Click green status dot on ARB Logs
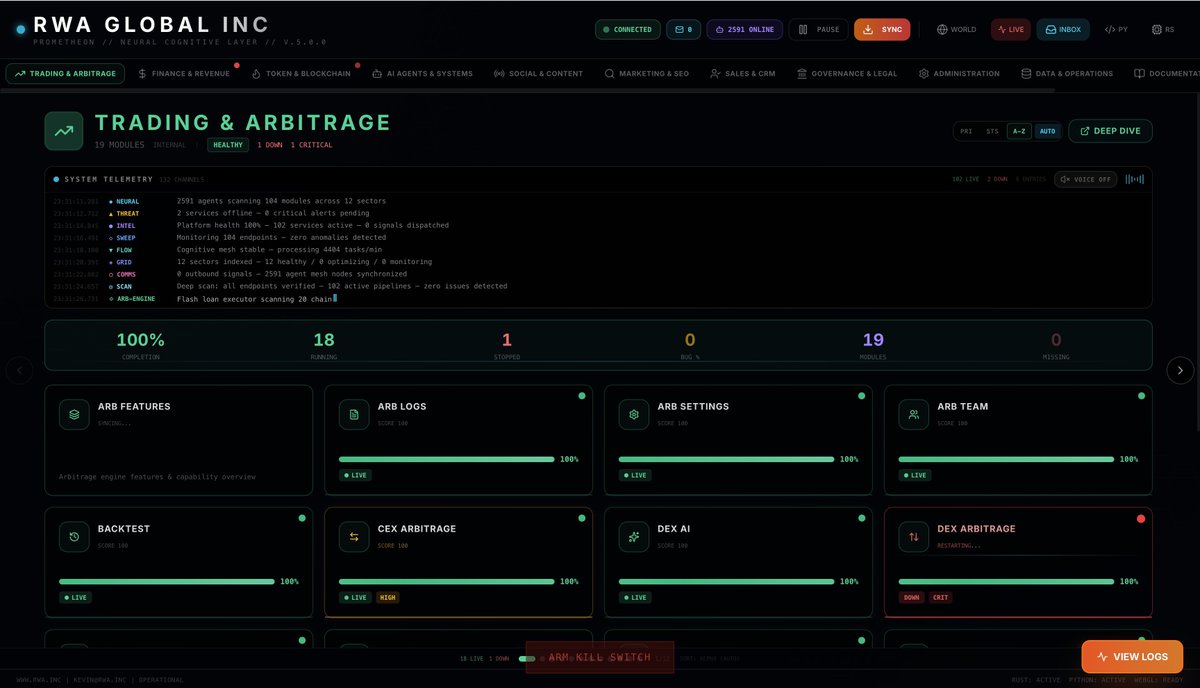The width and height of the screenshot is (1200, 688). coord(581,397)
